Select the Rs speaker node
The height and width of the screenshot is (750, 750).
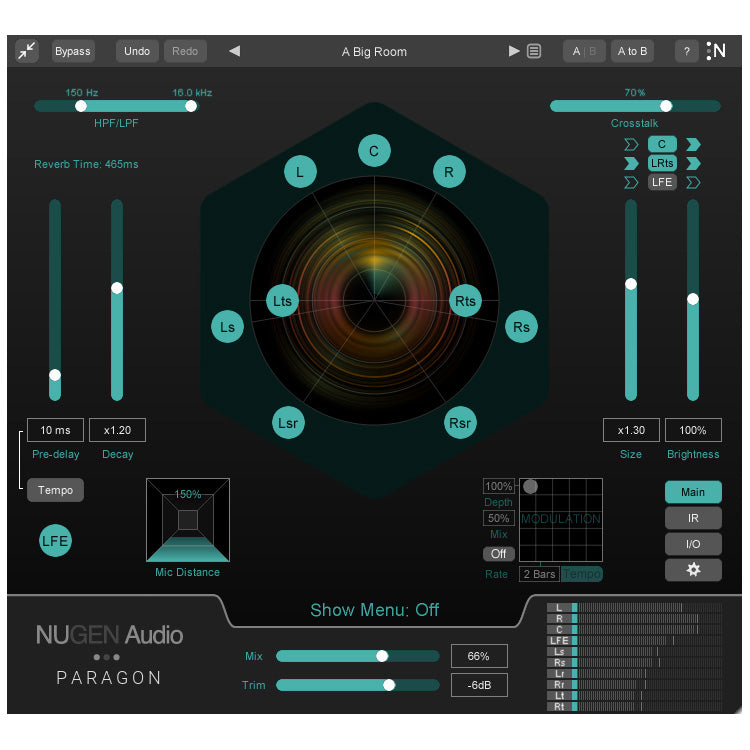tap(521, 327)
